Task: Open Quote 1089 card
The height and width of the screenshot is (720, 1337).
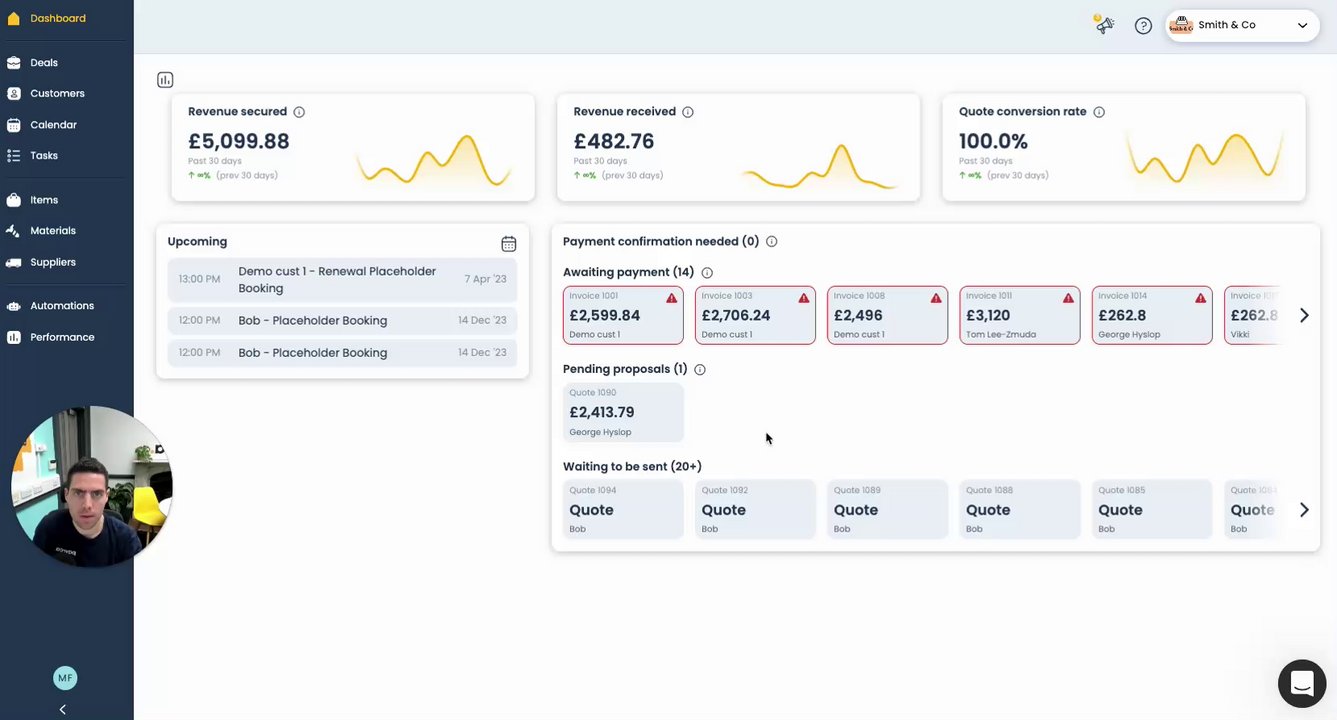Action: (887, 510)
